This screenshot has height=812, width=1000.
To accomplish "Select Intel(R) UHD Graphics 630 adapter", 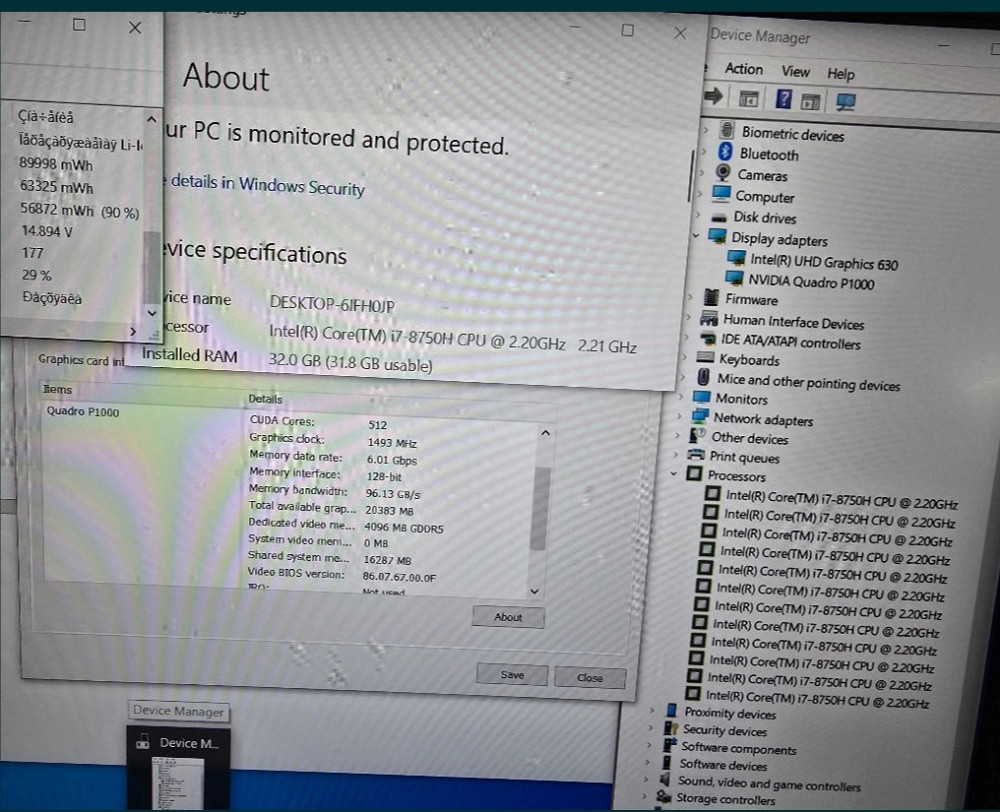I will click(x=824, y=263).
